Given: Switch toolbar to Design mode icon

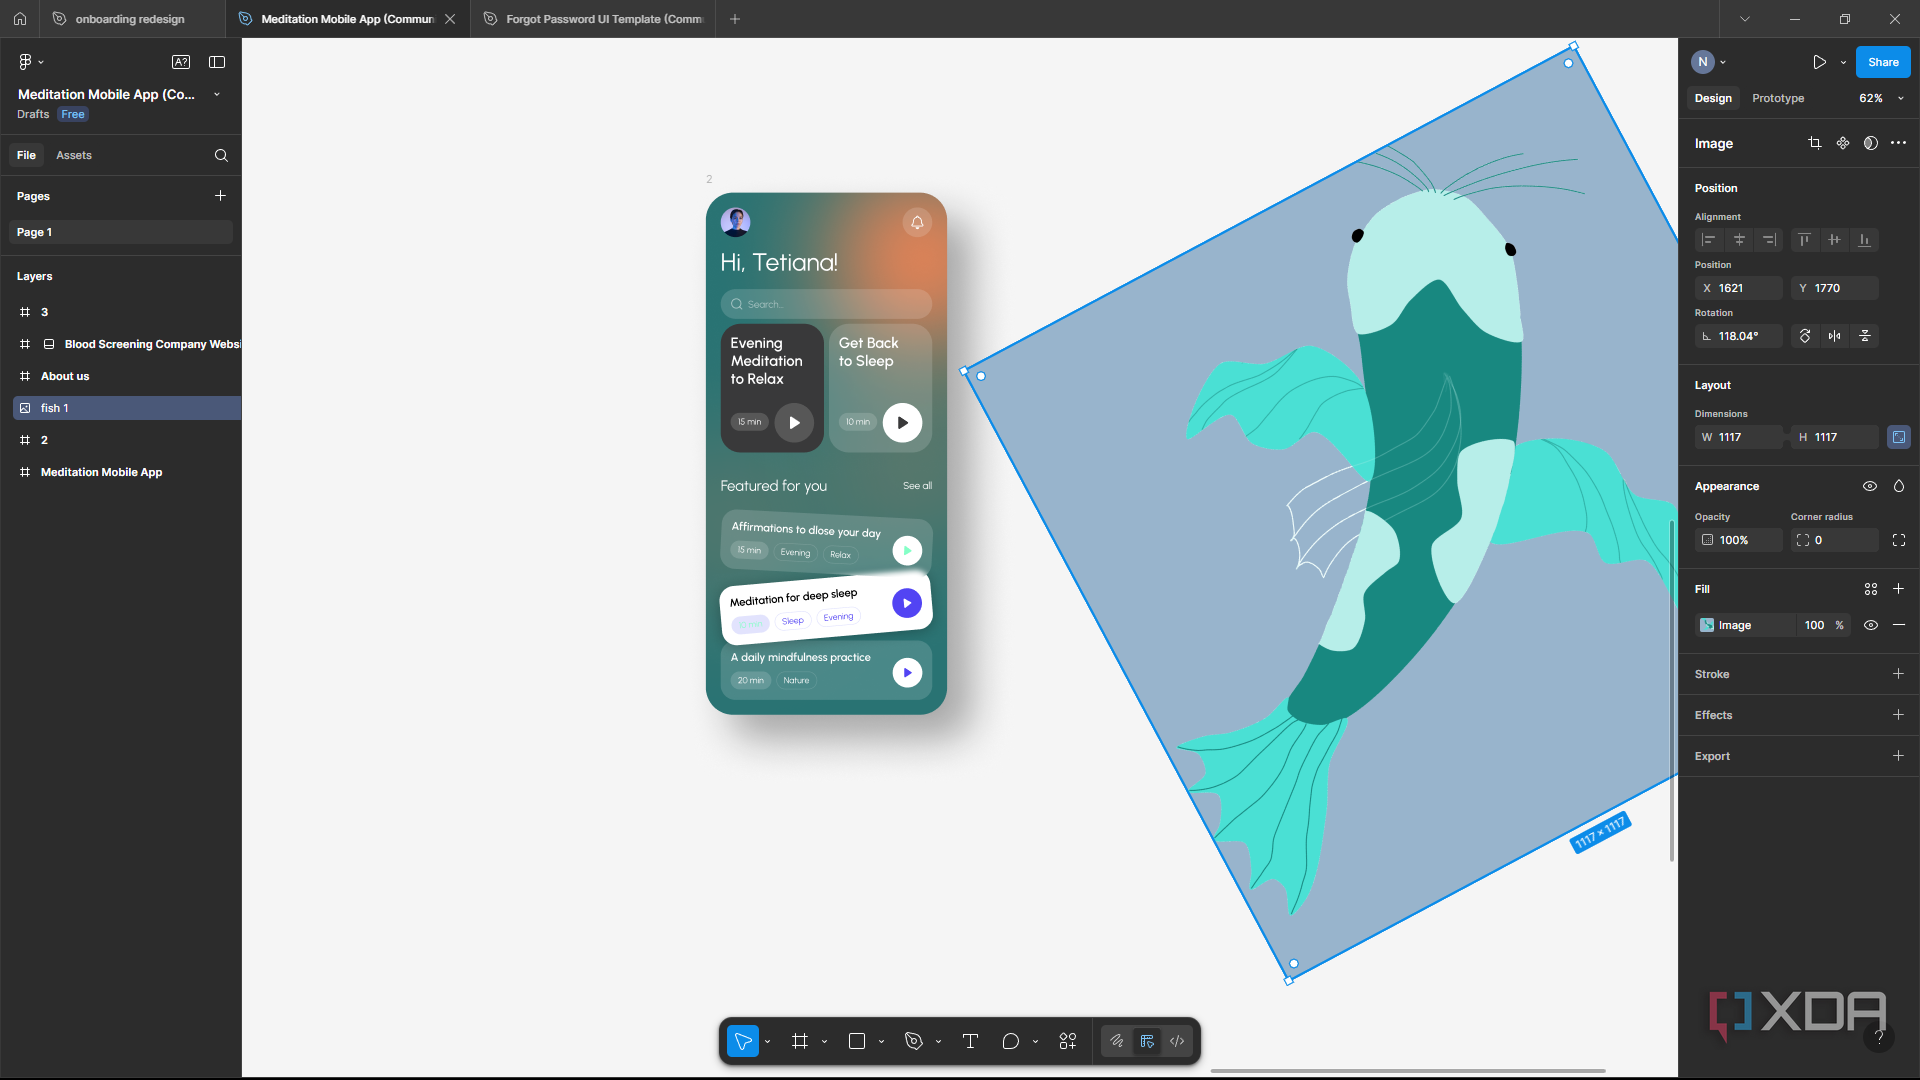Looking at the screenshot, I should (1147, 1041).
